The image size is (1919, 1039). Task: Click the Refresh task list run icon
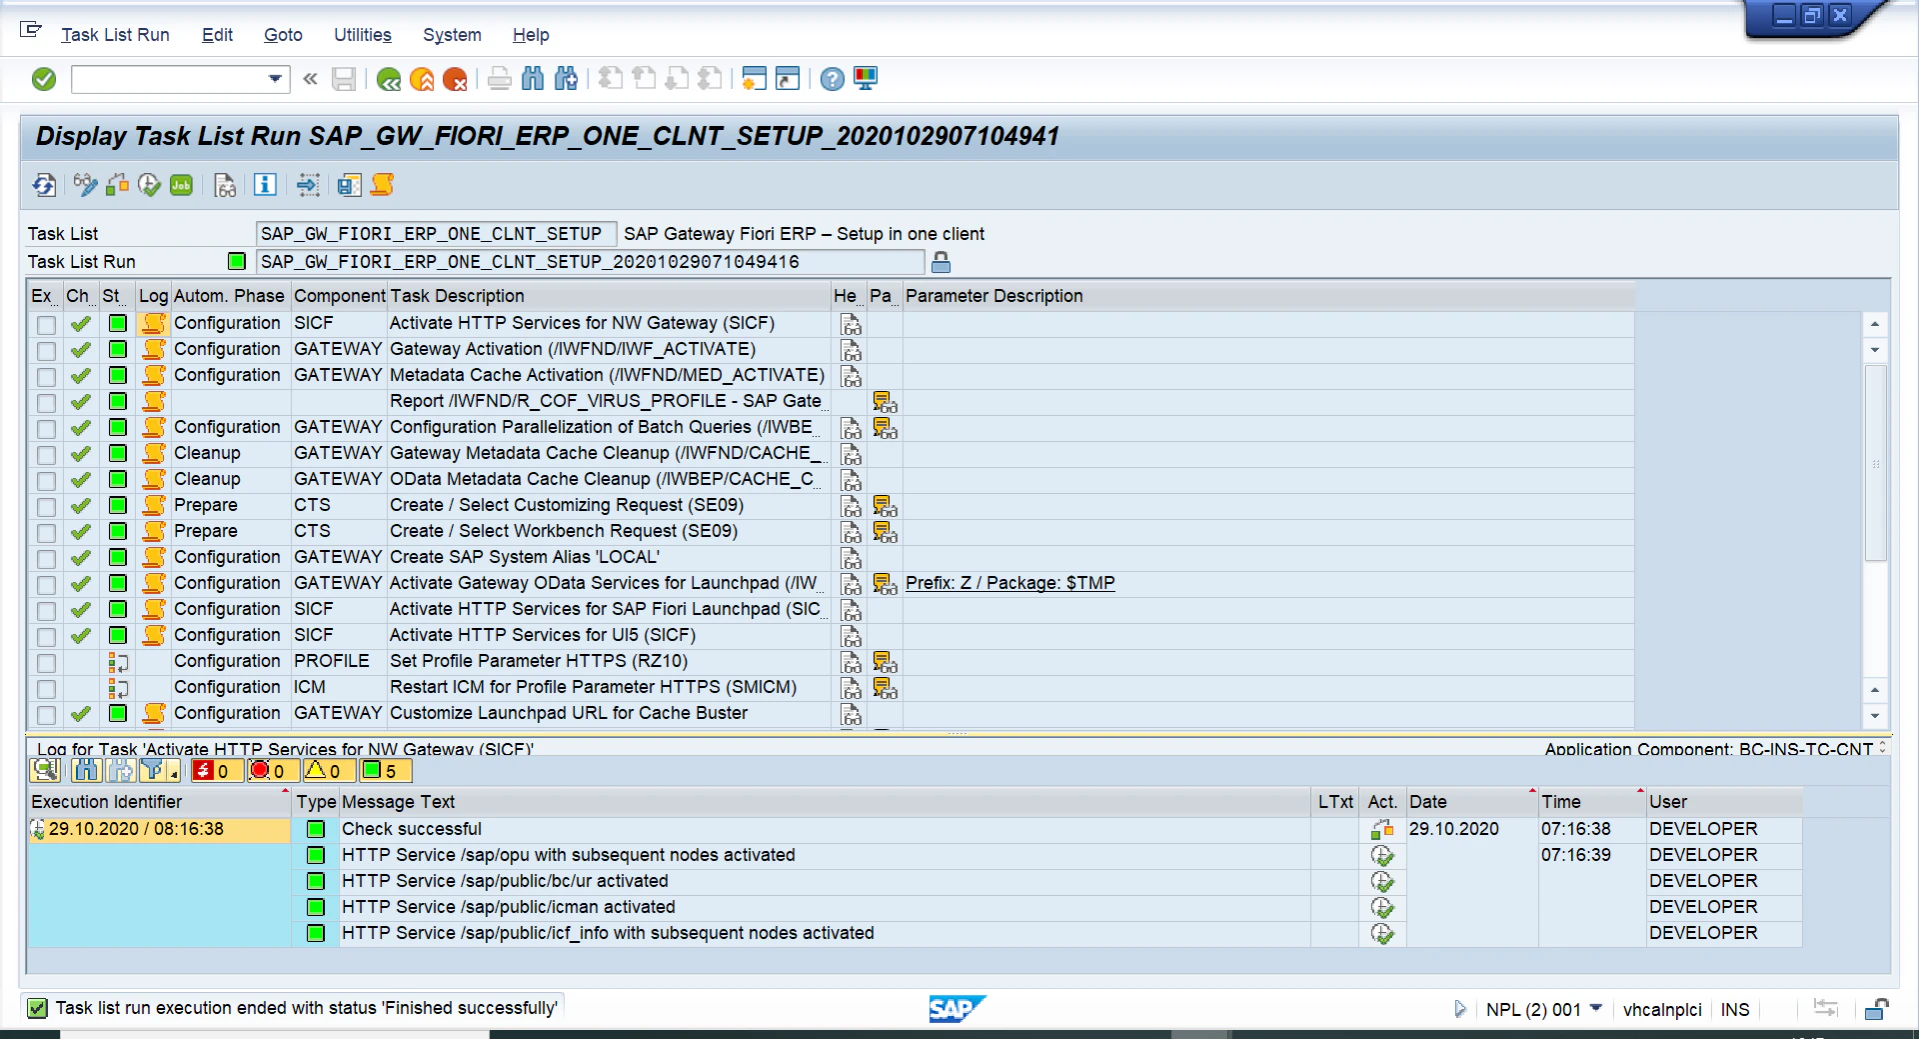pyautogui.click(x=44, y=185)
